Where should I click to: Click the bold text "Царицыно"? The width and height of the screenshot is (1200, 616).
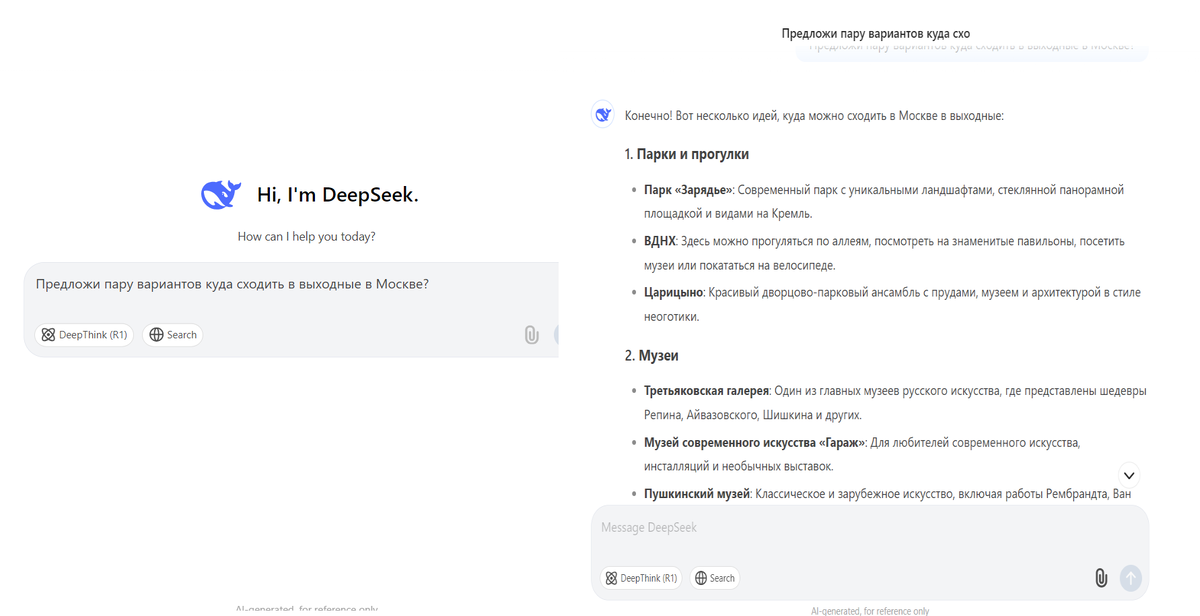pyautogui.click(x=675, y=293)
